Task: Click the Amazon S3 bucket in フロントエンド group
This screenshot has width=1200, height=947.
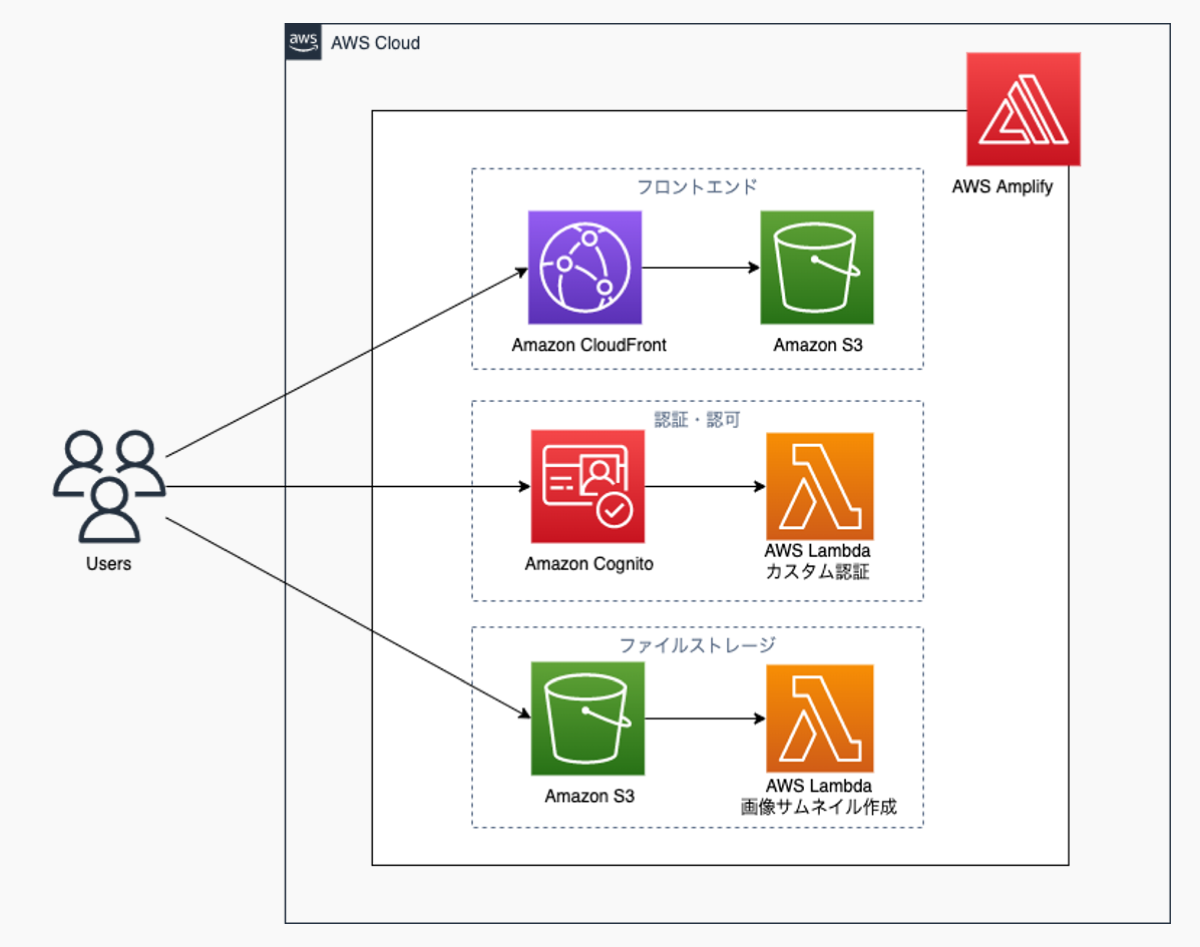Action: coord(817,268)
